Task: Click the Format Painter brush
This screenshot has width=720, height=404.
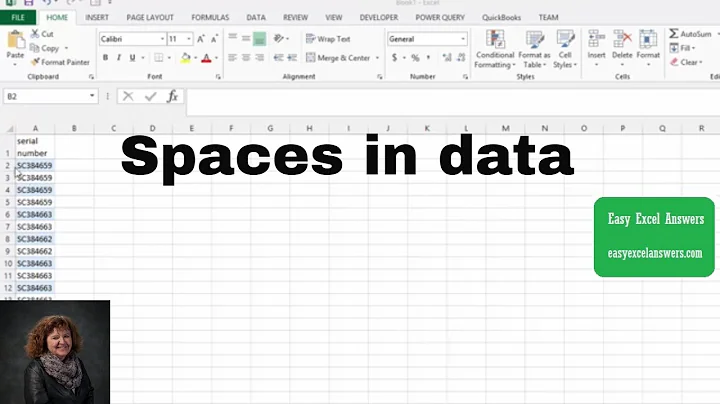Action: [35, 62]
